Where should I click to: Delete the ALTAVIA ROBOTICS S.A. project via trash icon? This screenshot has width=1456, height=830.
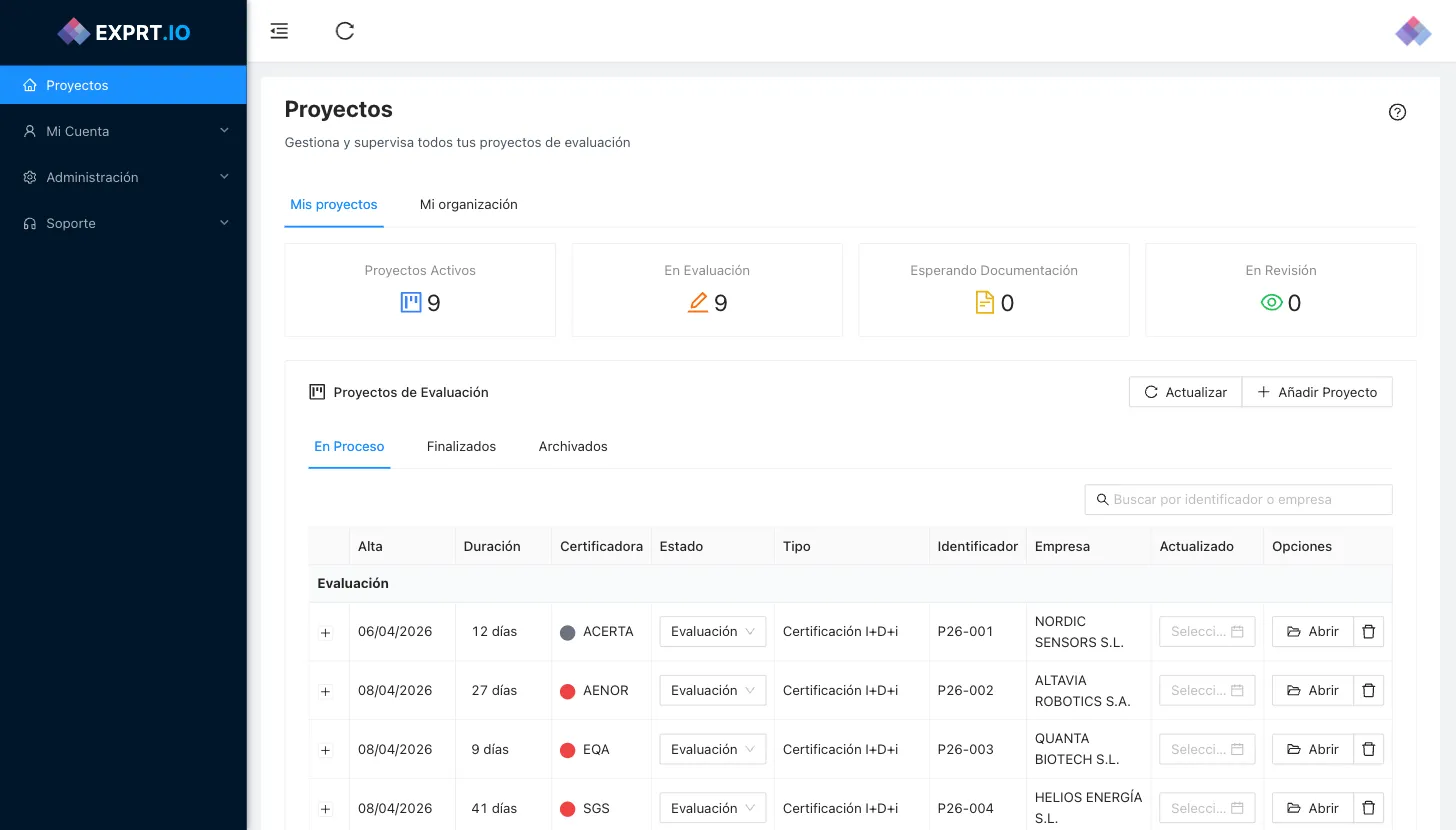pyautogui.click(x=1369, y=691)
